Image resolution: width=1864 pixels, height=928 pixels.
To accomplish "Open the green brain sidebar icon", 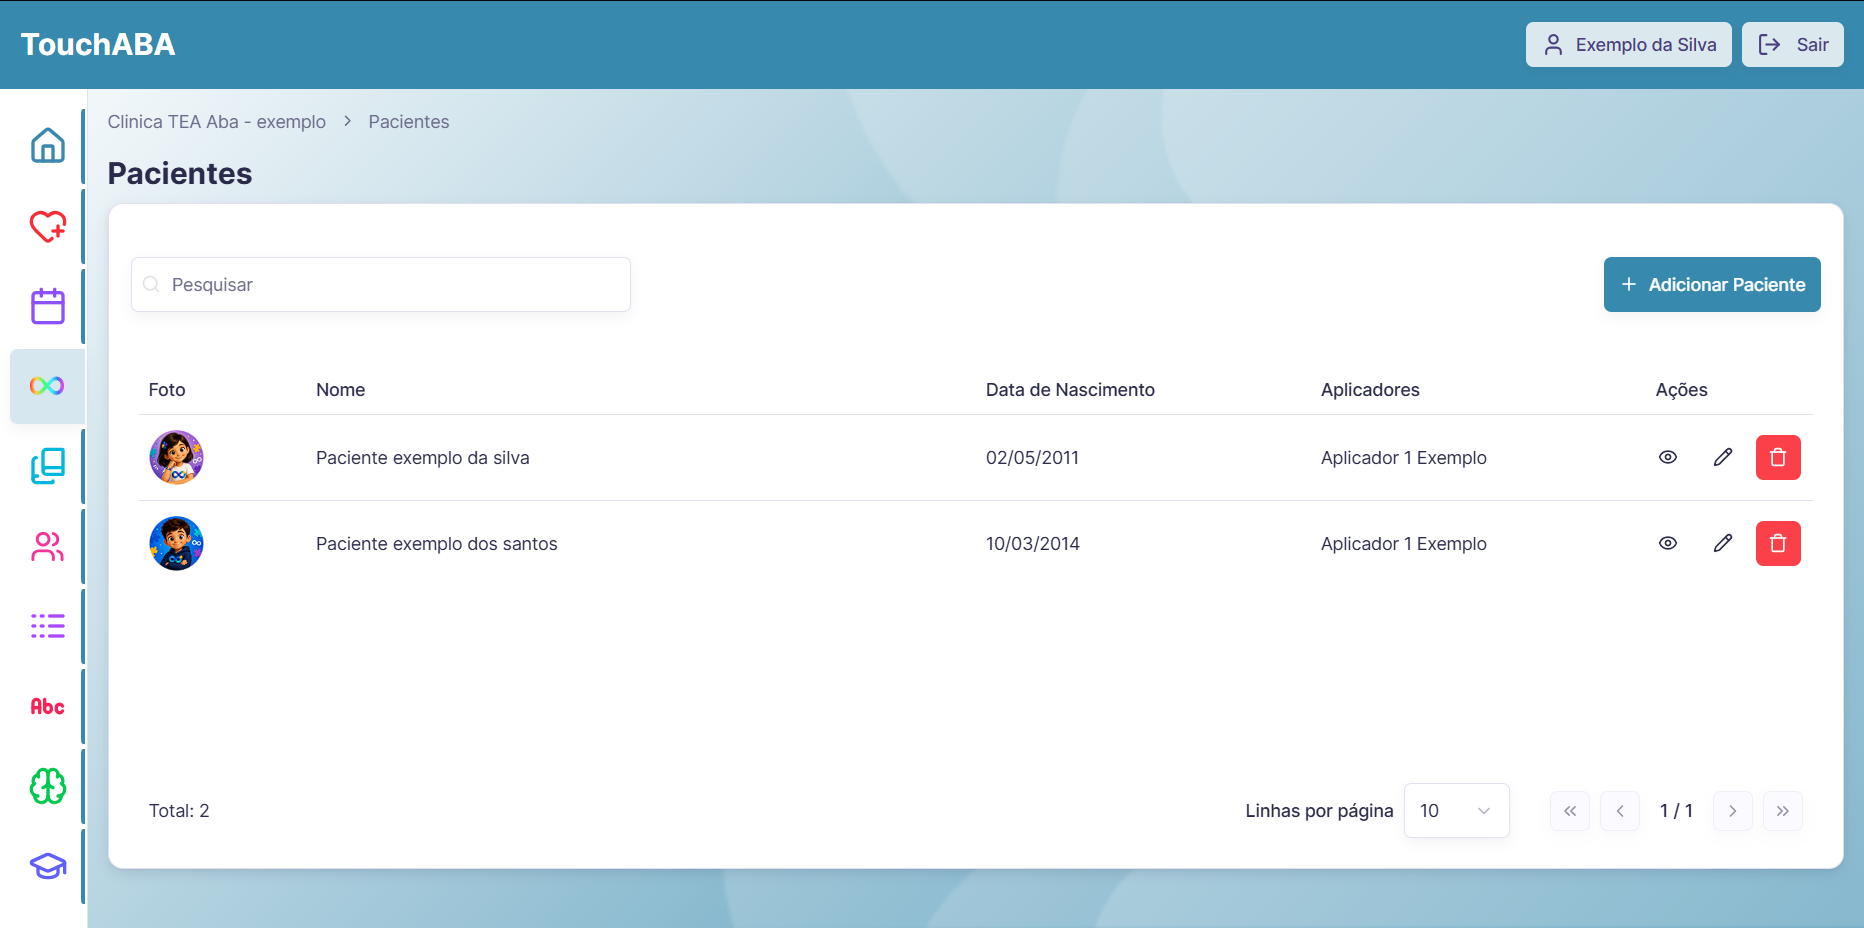I will click(47, 786).
